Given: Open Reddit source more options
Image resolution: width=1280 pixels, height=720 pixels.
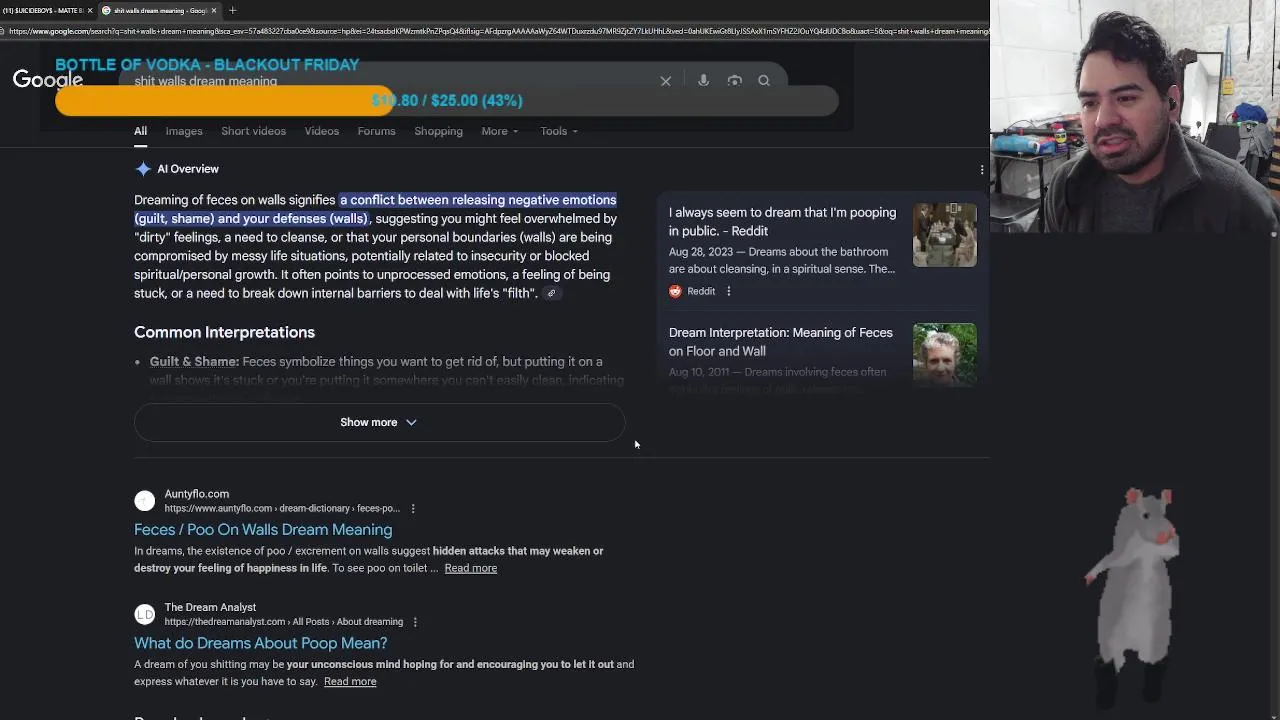Looking at the screenshot, I should (728, 291).
